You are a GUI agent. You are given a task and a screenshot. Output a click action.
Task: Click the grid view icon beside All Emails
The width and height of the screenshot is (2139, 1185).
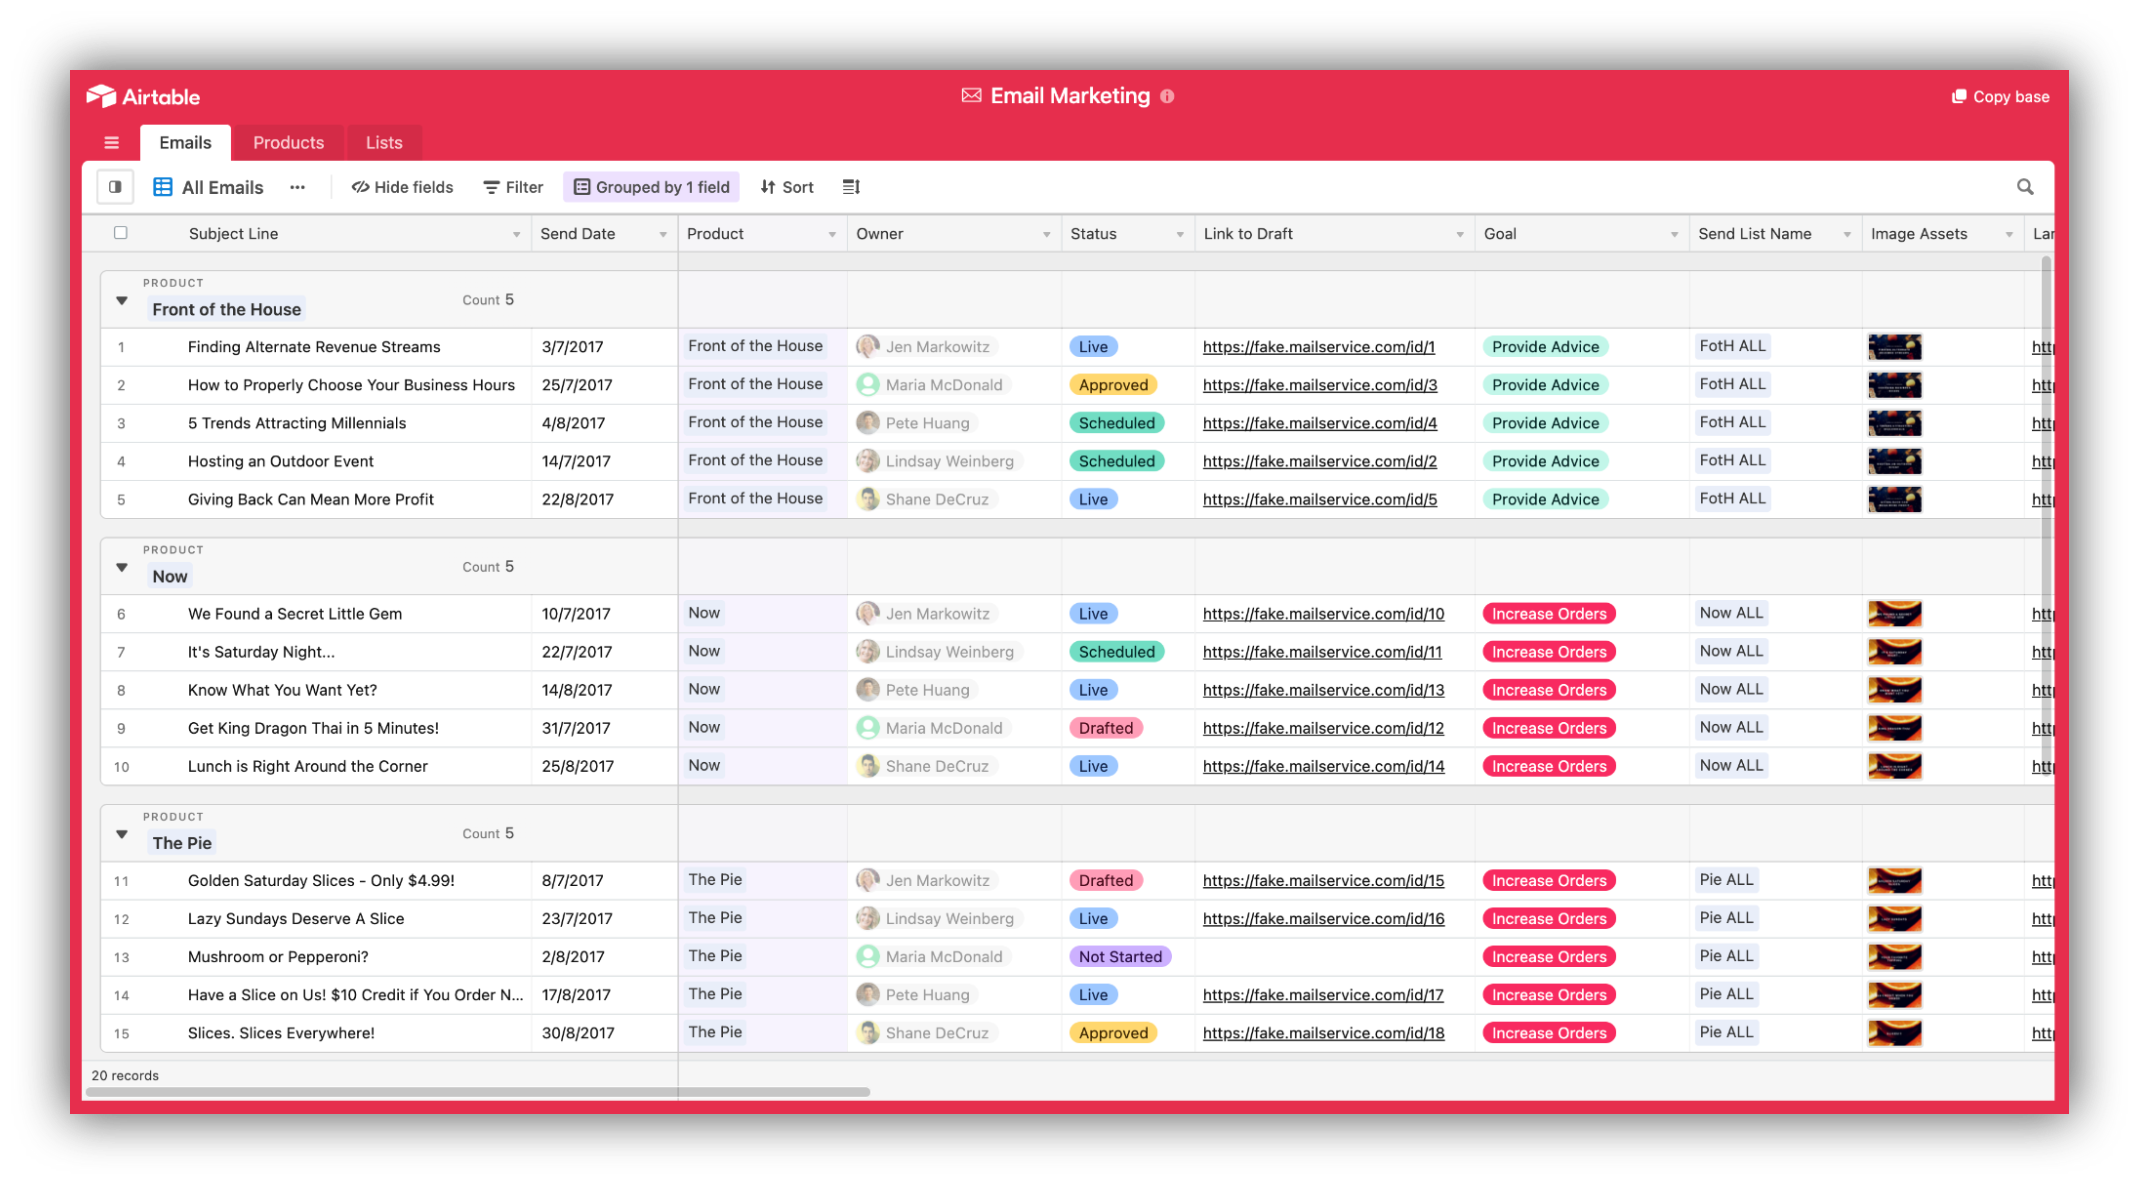tap(161, 187)
